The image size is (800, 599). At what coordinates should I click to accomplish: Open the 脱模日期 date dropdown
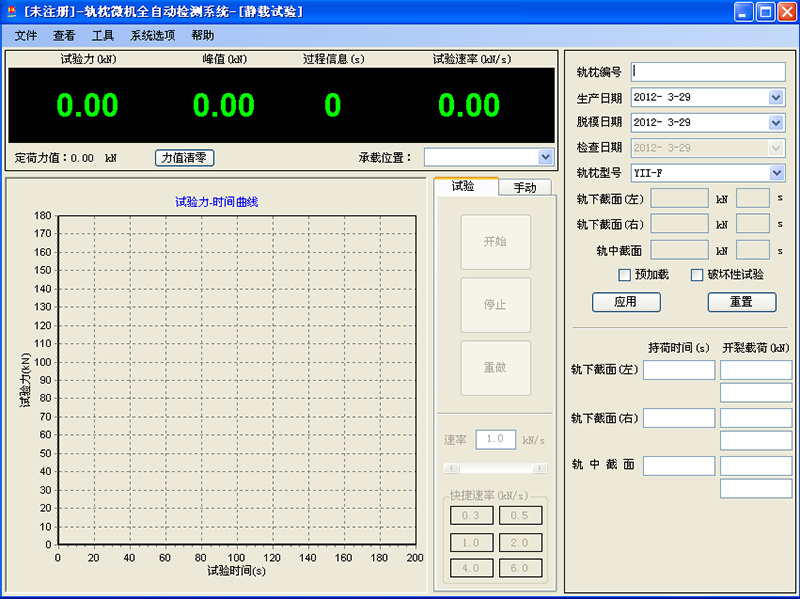tap(776, 122)
